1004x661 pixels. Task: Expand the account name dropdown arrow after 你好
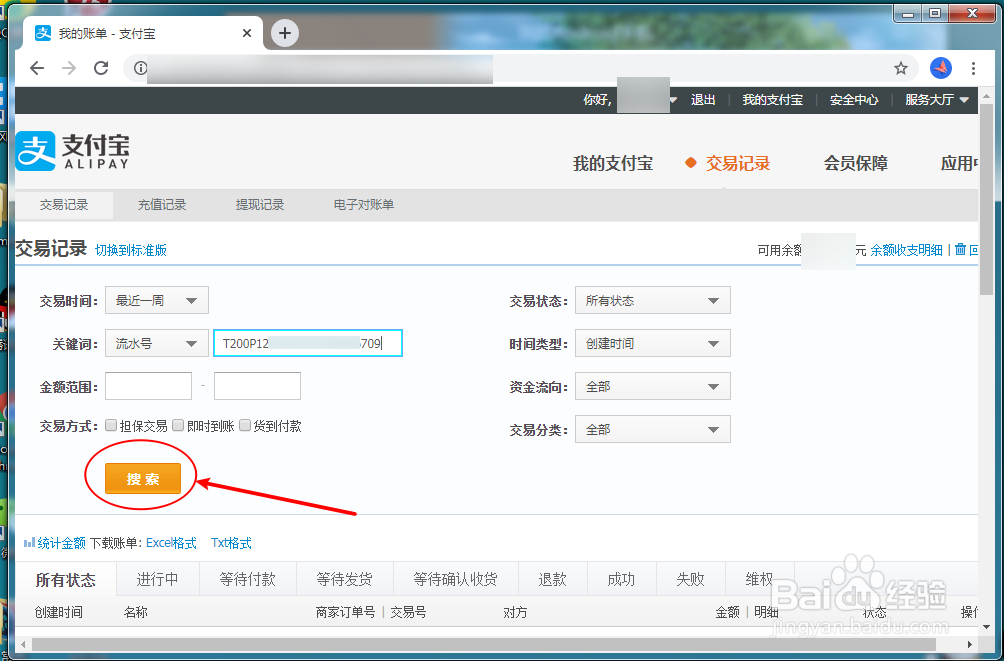pyautogui.click(x=673, y=100)
